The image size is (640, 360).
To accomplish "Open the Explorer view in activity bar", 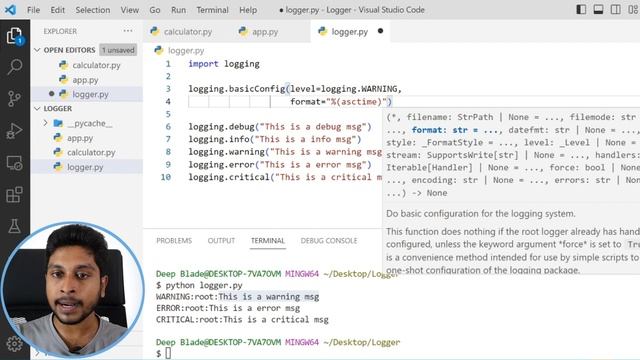I will click(x=15, y=36).
